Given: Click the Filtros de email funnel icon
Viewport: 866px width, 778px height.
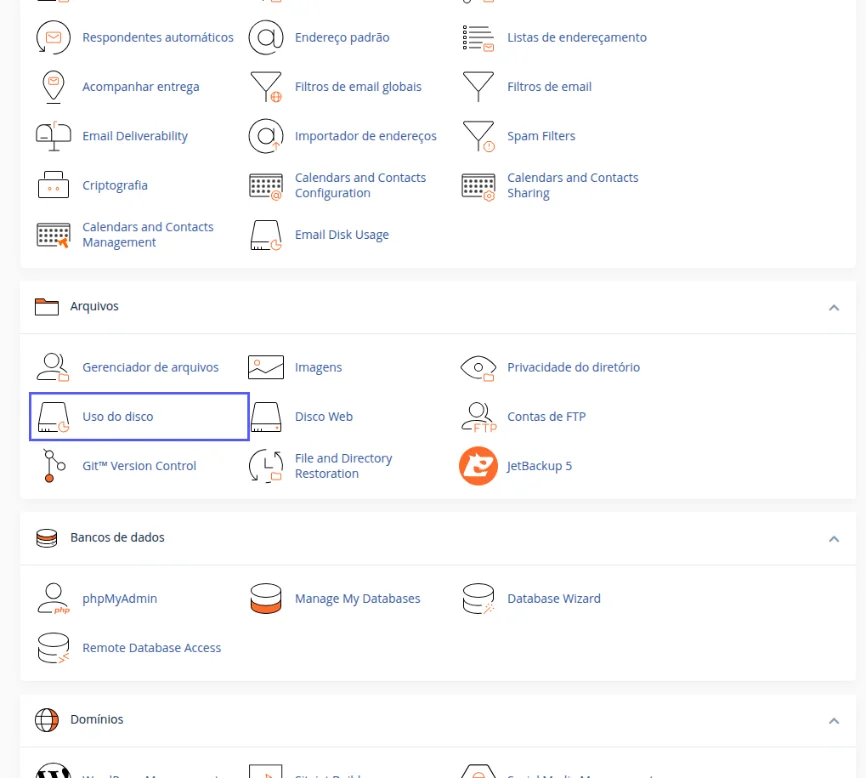Looking at the screenshot, I should 478,87.
